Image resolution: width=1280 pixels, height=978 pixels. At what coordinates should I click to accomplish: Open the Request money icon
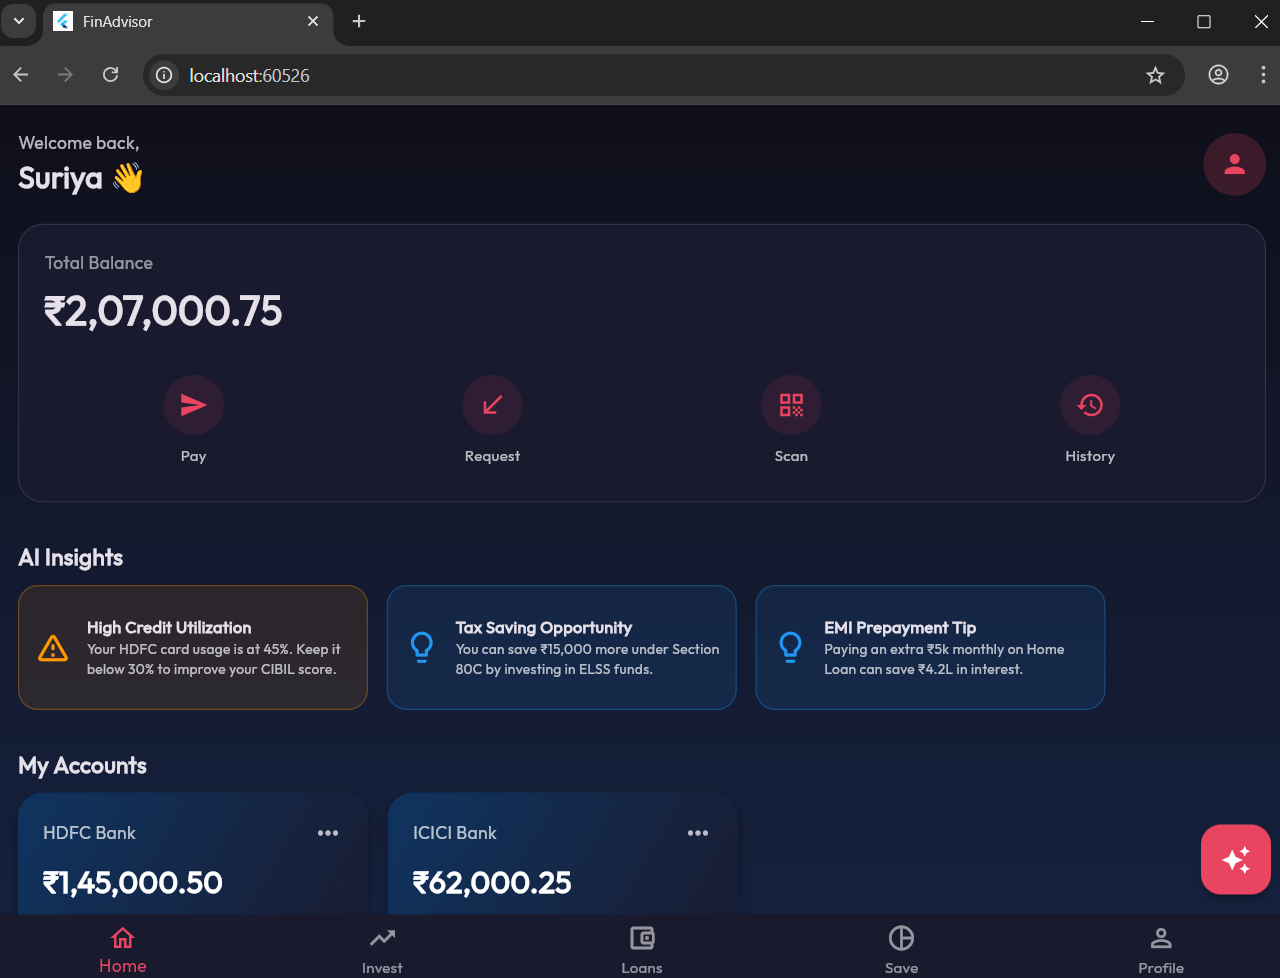pos(492,405)
